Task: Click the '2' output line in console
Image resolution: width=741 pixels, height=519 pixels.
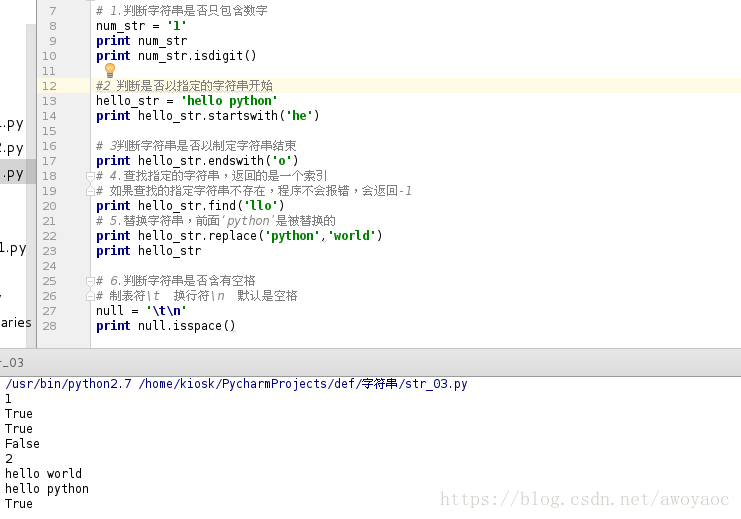Action: point(9,459)
